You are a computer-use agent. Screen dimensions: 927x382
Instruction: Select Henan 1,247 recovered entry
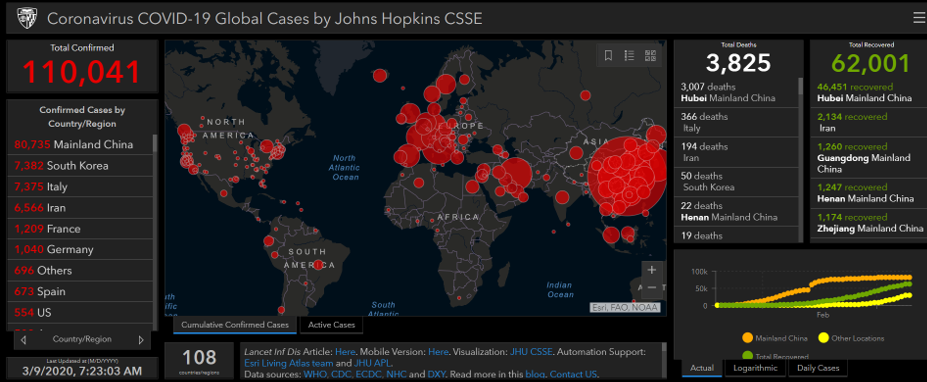tap(868, 193)
